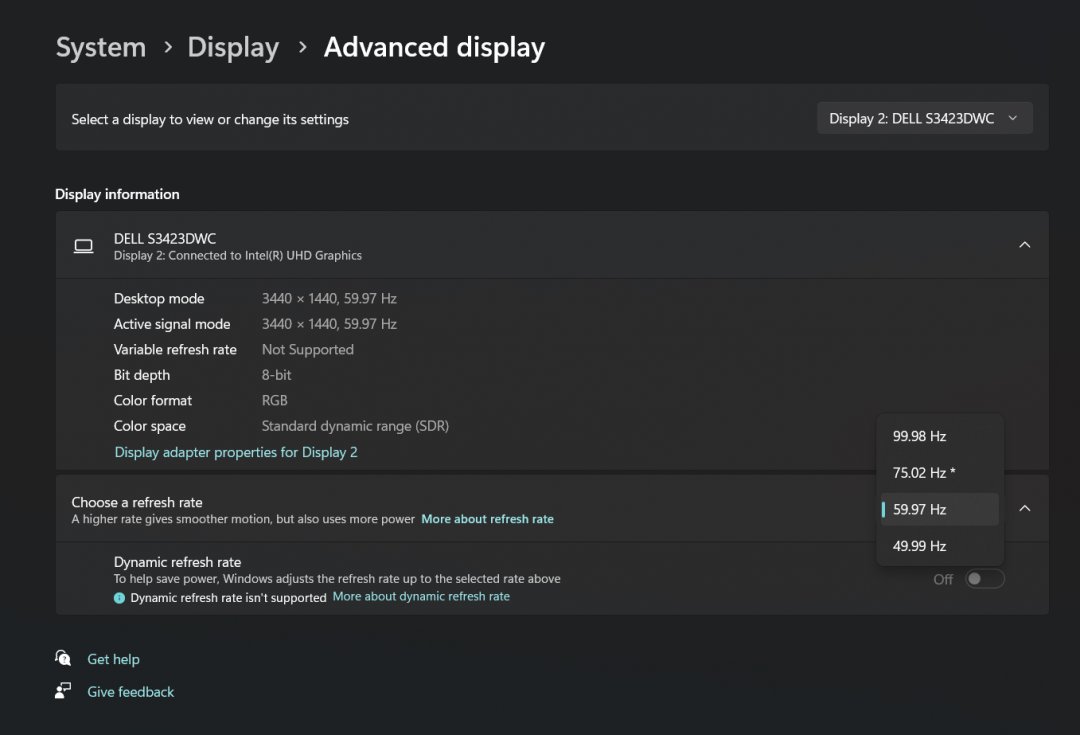The image size is (1080, 735).
Task: Click the Display information heading
Action: (x=117, y=194)
